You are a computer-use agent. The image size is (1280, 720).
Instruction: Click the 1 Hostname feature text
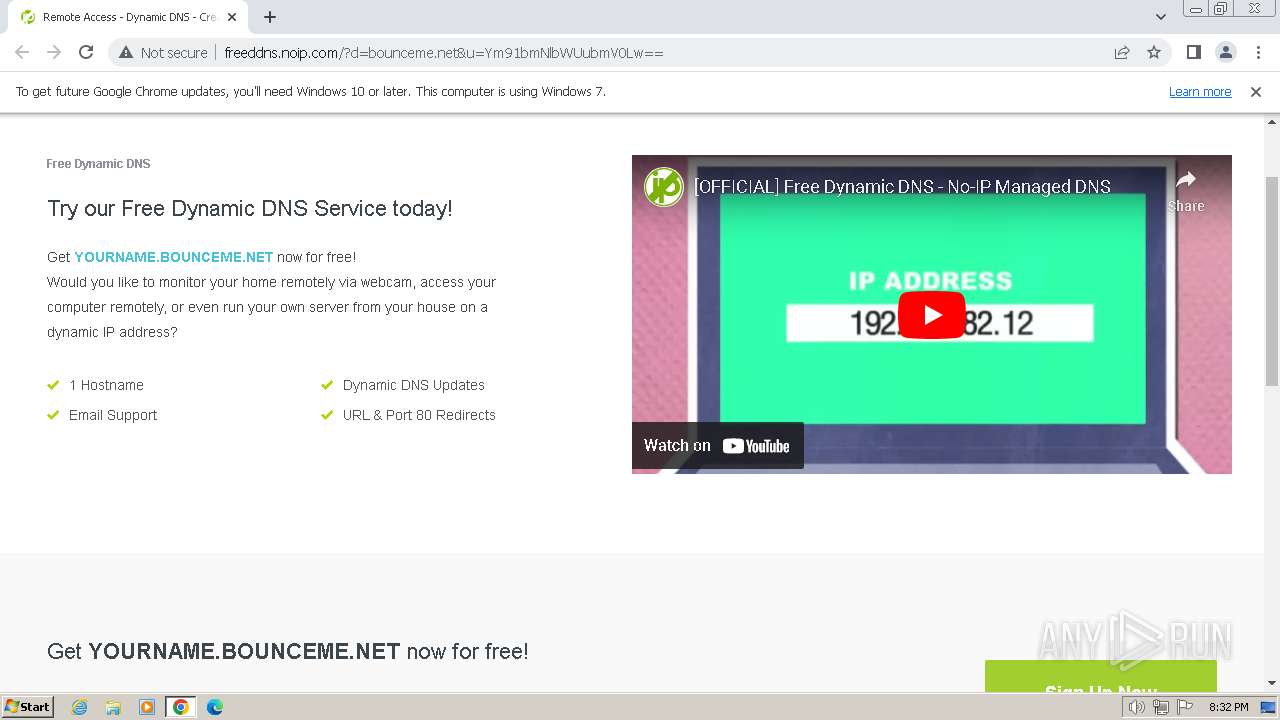106,385
